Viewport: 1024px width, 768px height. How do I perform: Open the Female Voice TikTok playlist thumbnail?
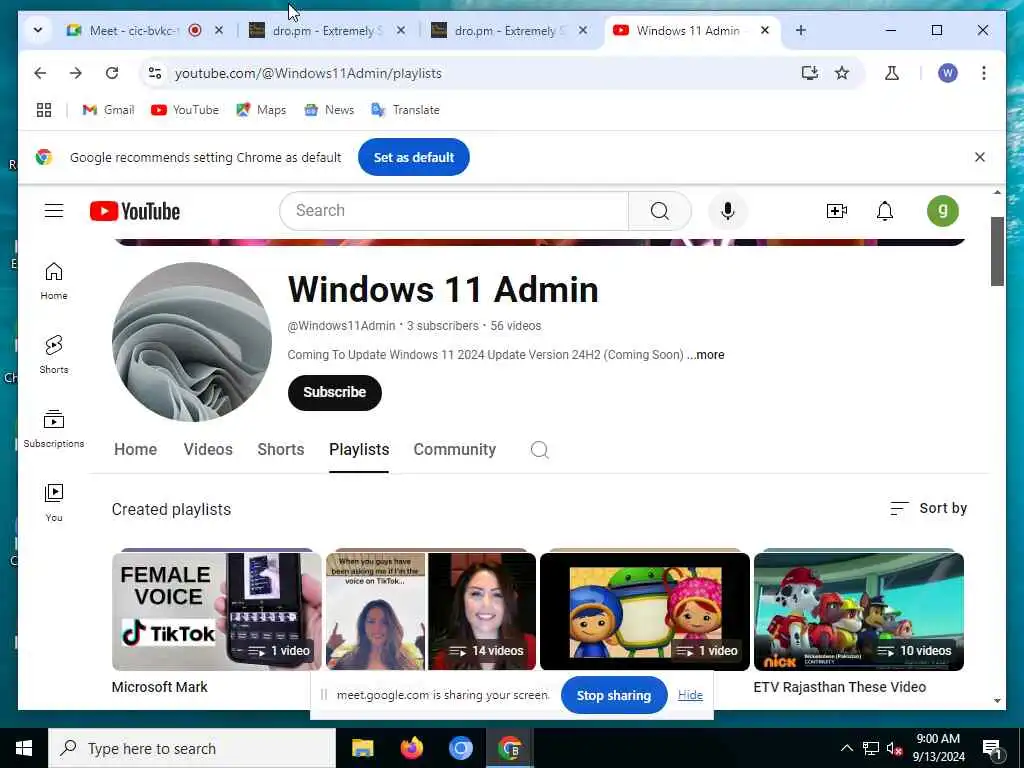coord(216,611)
